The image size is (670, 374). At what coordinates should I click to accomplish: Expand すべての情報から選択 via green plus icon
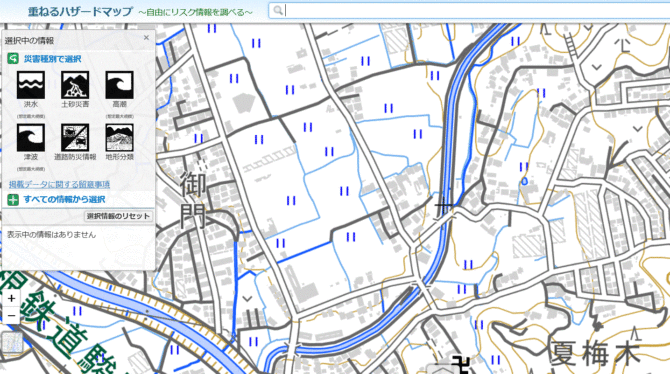click(13, 200)
